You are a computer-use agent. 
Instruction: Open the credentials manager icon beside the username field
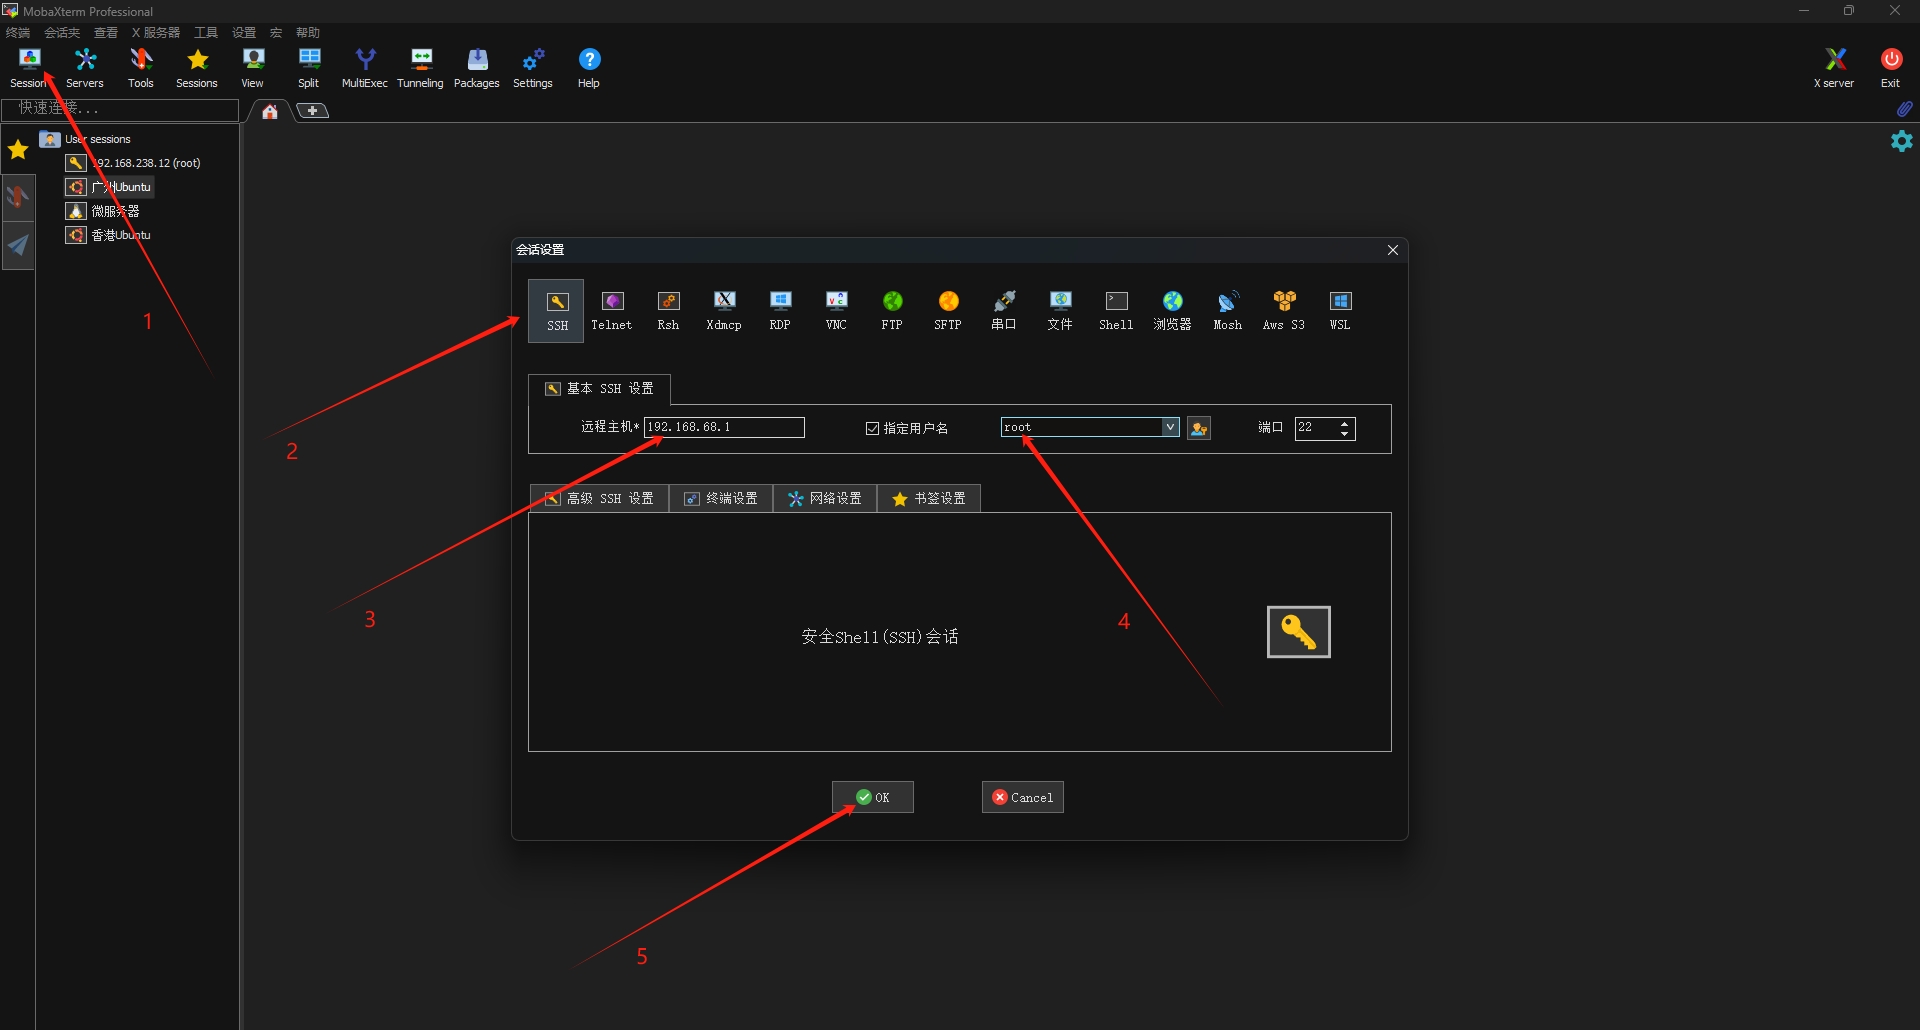pyautogui.click(x=1199, y=428)
